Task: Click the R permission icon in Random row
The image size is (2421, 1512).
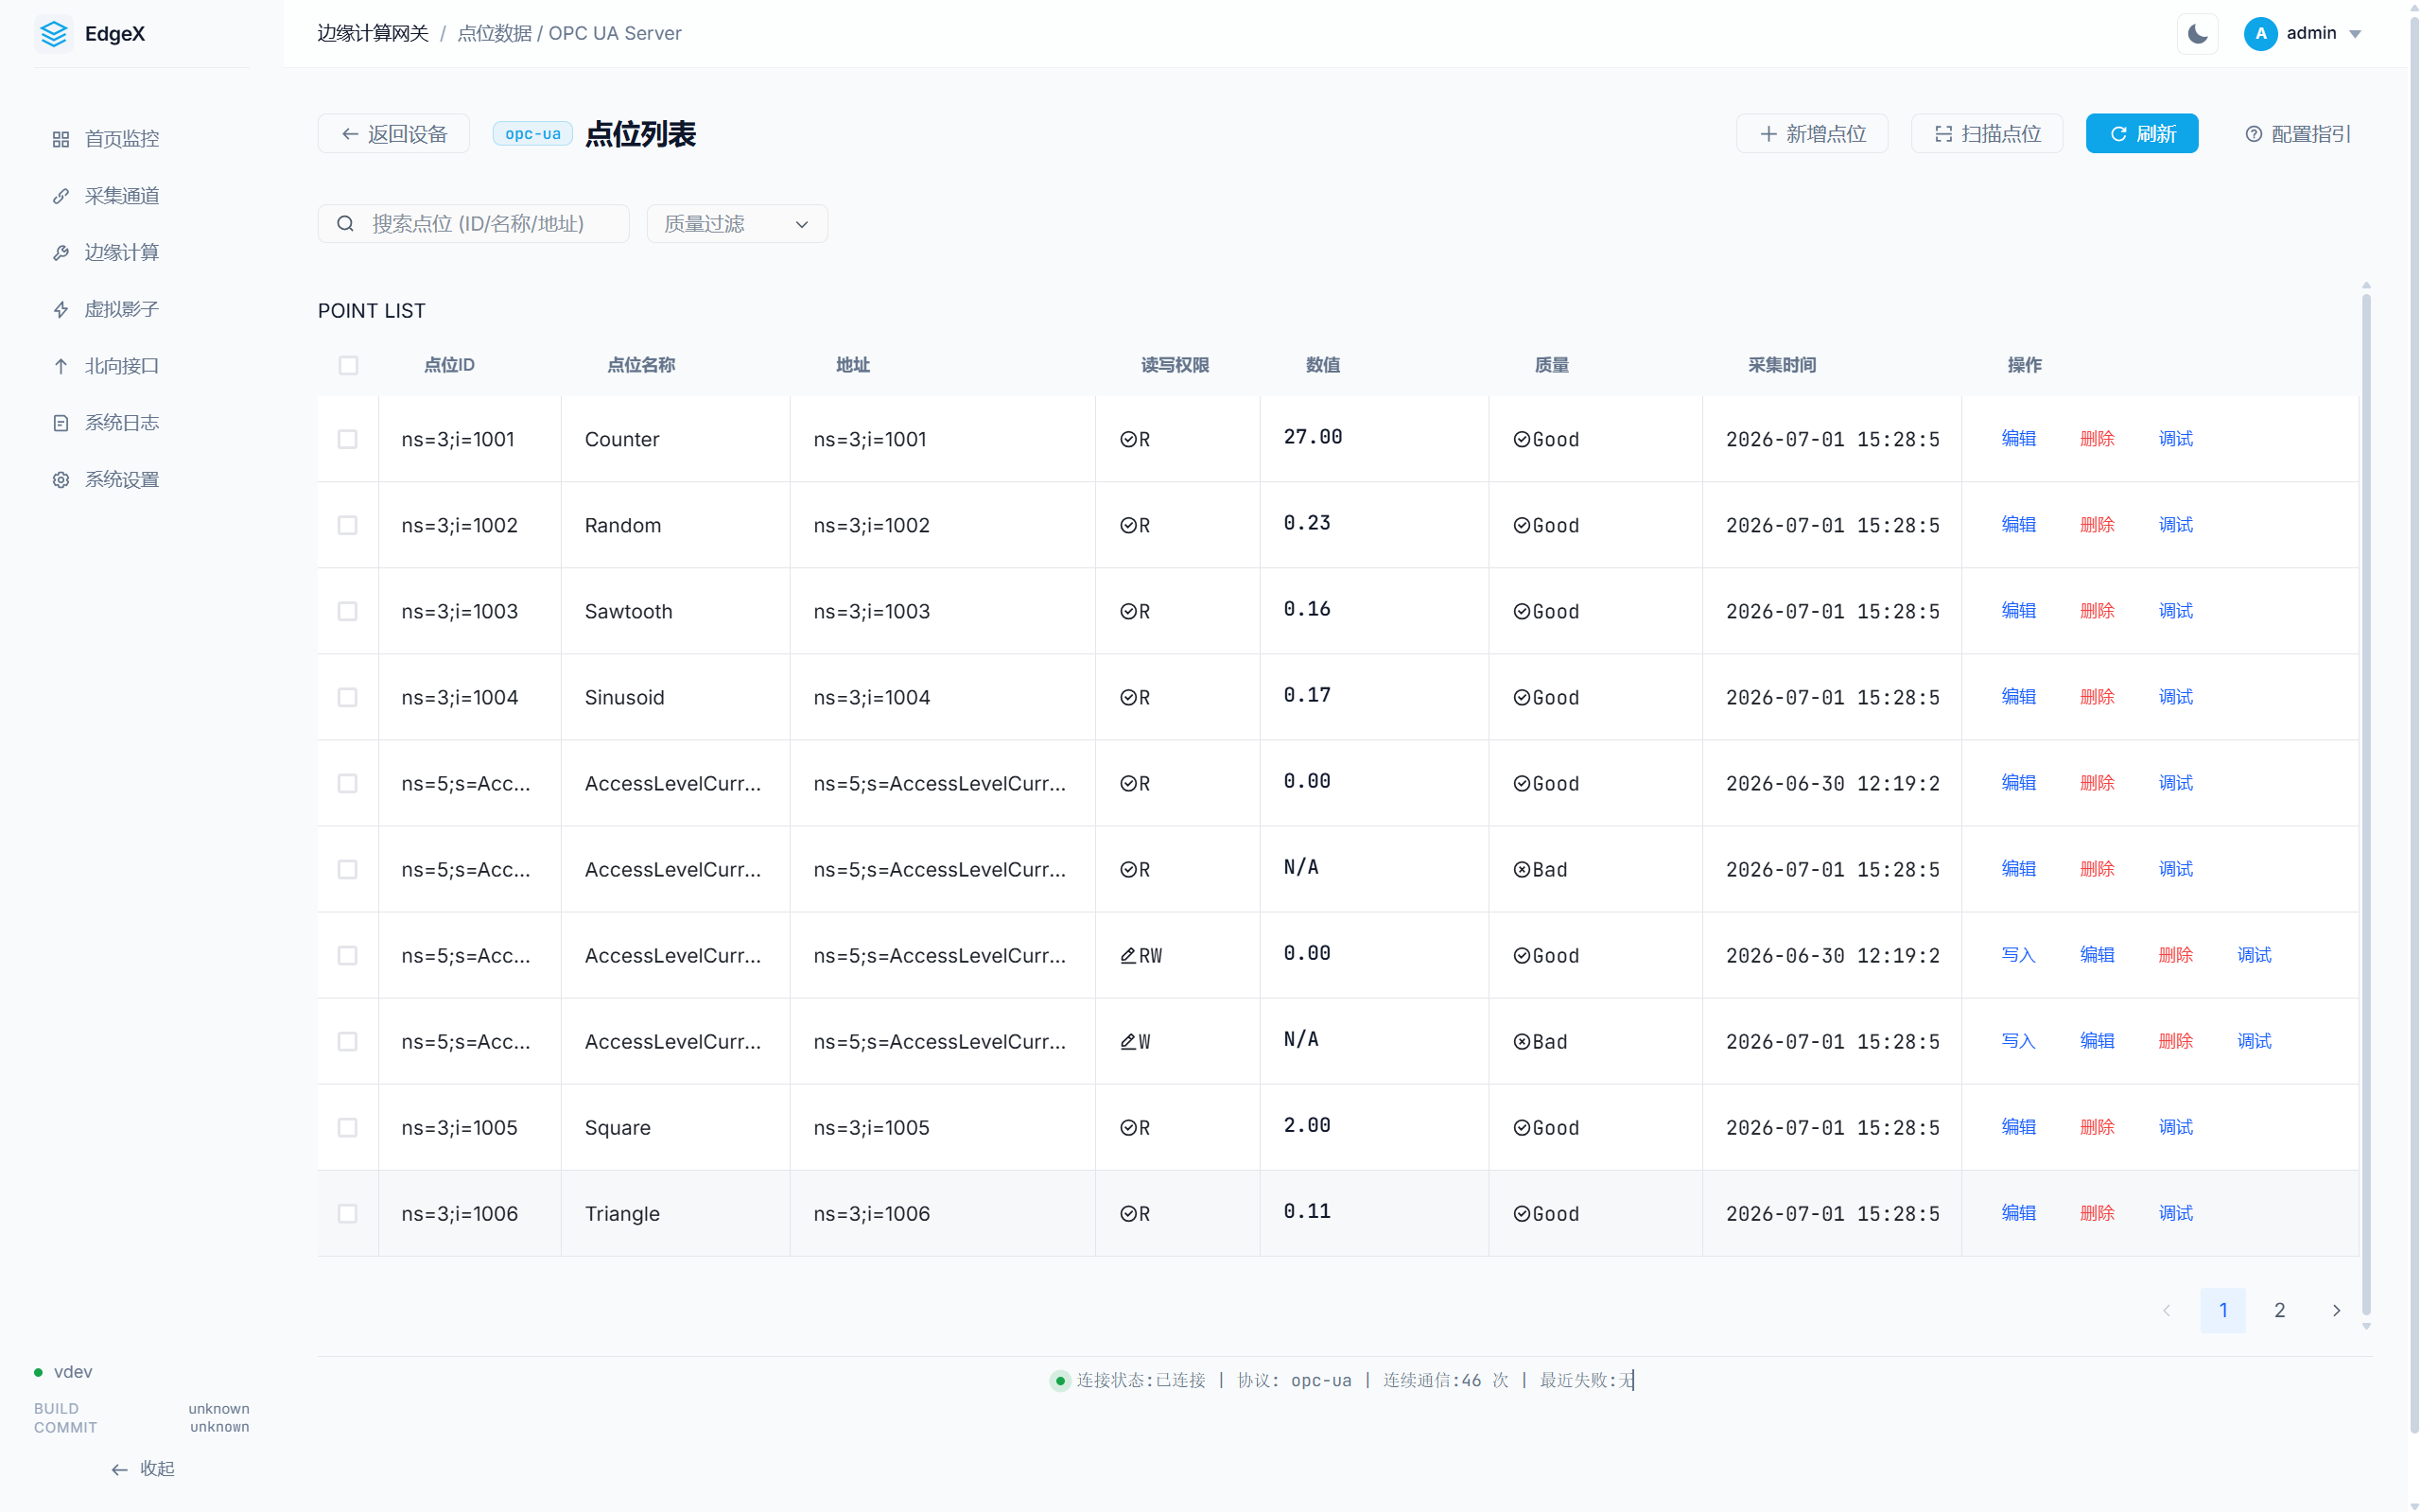Action: click(x=1128, y=526)
